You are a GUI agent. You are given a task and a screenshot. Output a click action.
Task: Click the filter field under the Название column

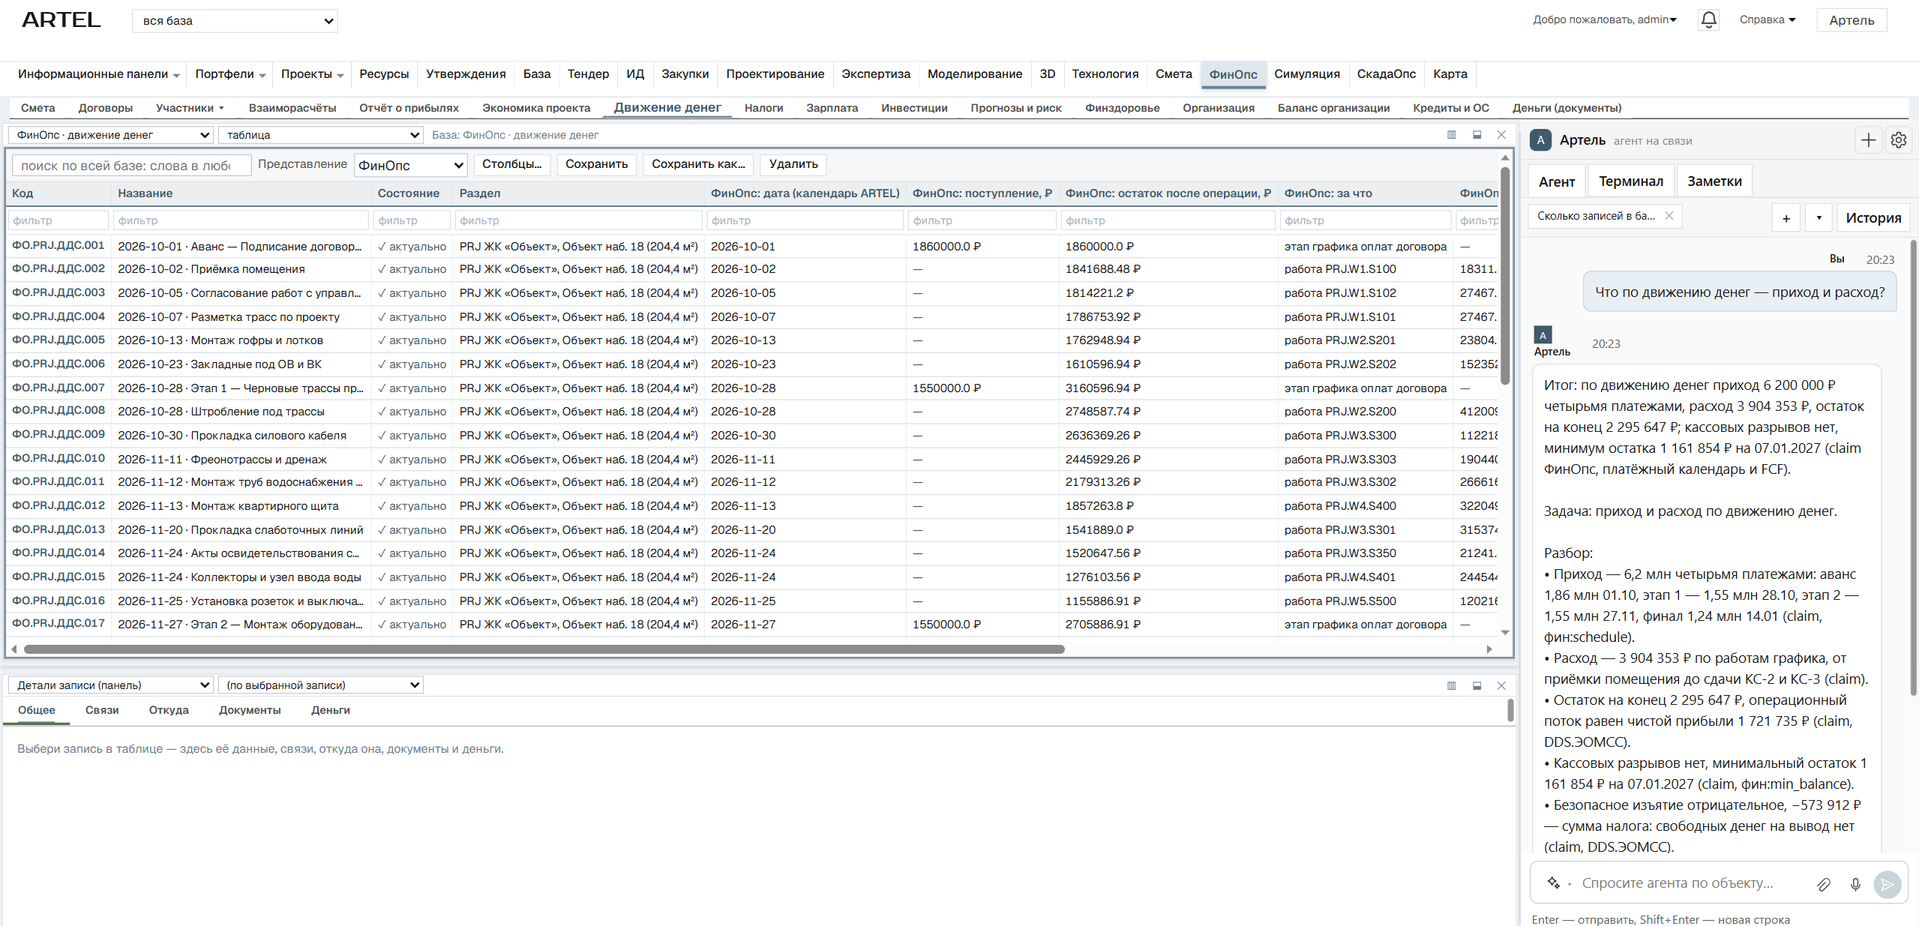[x=241, y=220]
